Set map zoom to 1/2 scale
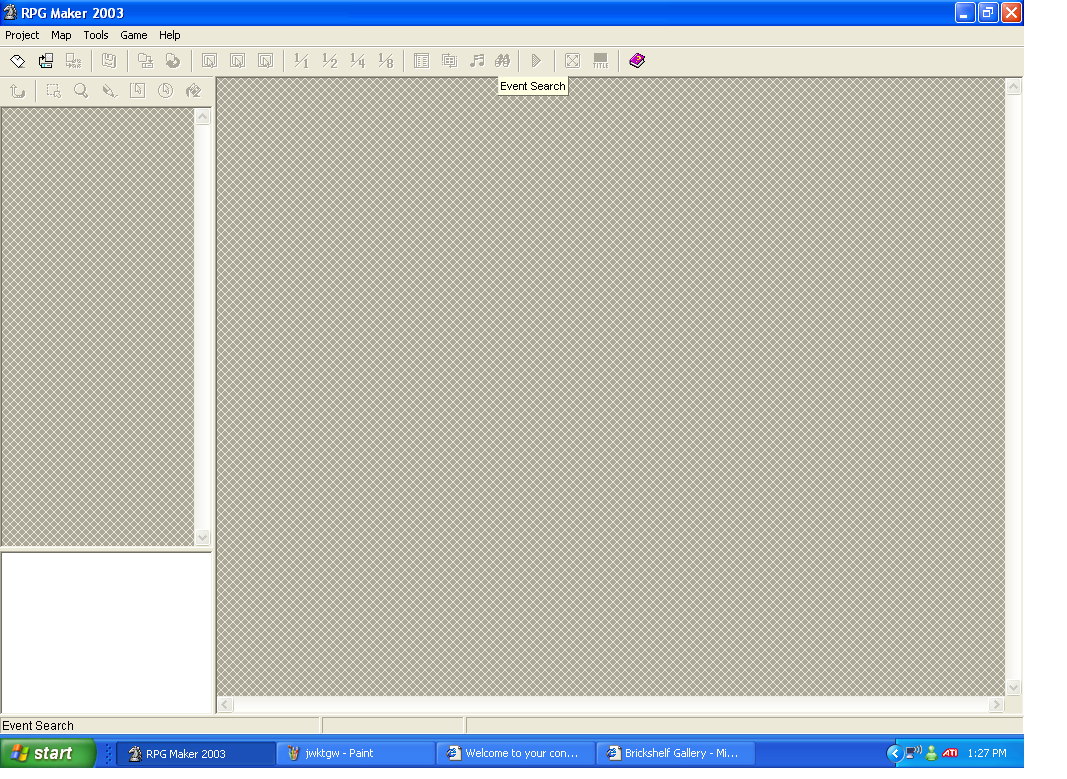This screenshot has width=1067, height=779. (329, 61)
